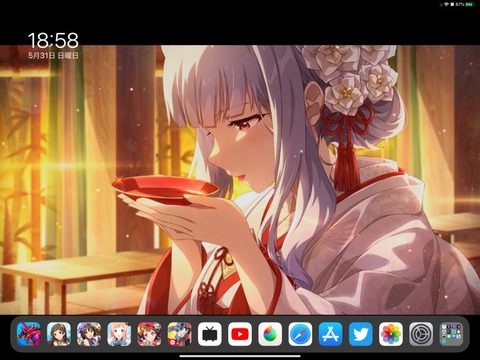Image resolution: width=480 pixels, height=360 pixels.
Task: Open the YouTube app
Action: [x=240, y=334]
